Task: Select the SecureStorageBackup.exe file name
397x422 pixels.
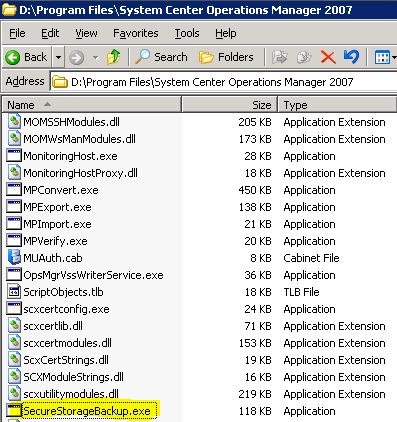Action: [87, 411]
